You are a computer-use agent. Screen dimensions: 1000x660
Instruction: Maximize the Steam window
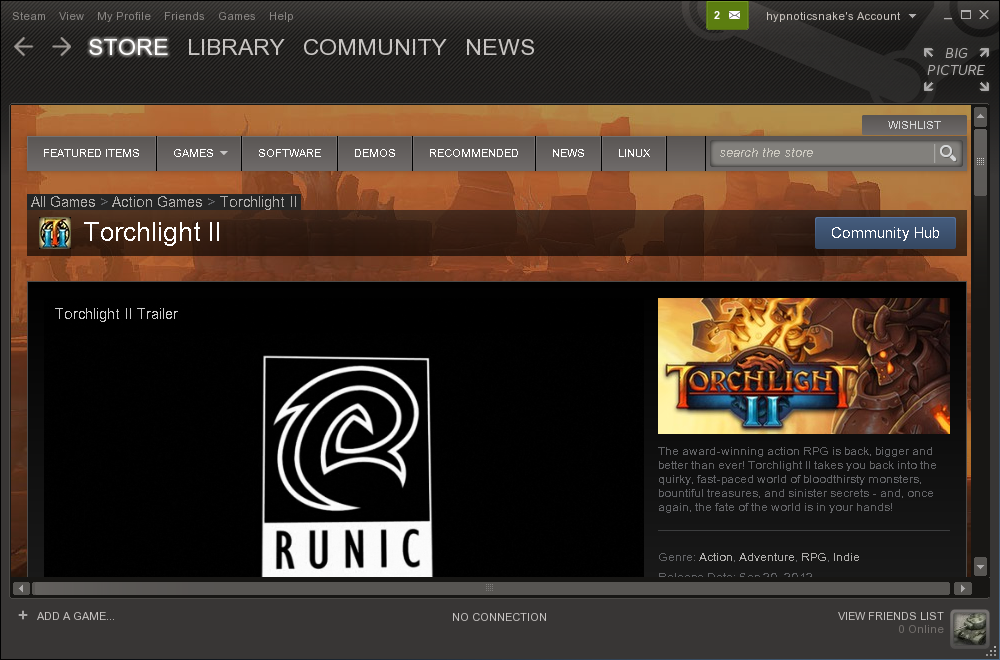[966, 15]
